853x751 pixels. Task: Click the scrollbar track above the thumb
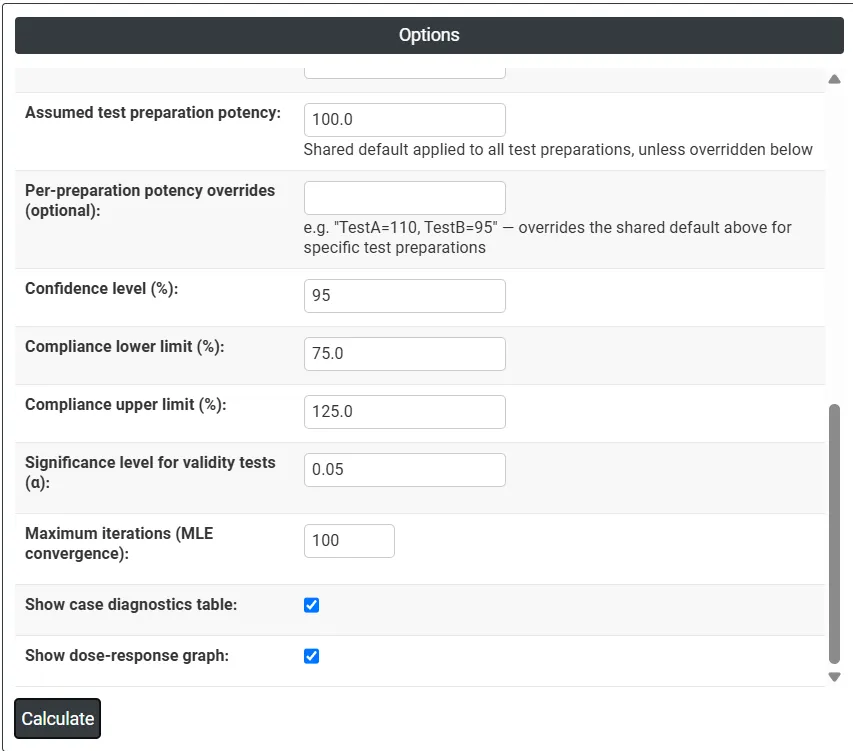pyautogui.click(x=834, y=245)
